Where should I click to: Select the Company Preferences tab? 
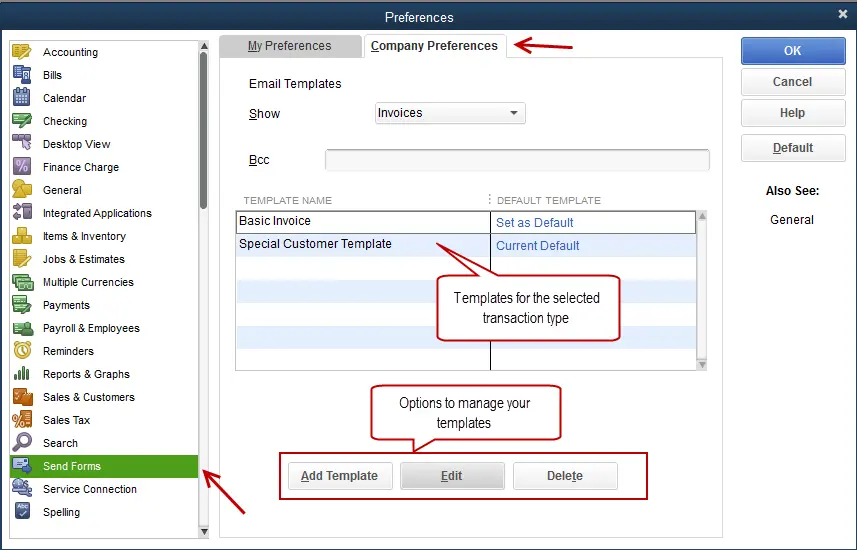tap(434, 46)
